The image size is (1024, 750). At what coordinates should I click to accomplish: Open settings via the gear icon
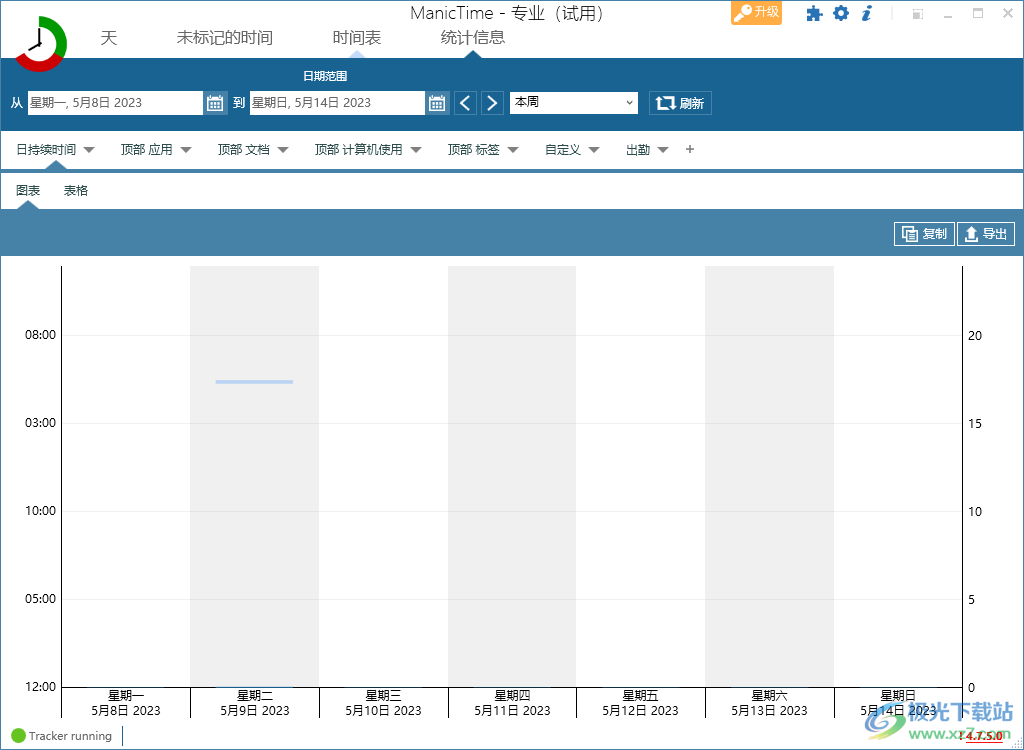pos(841,13)
